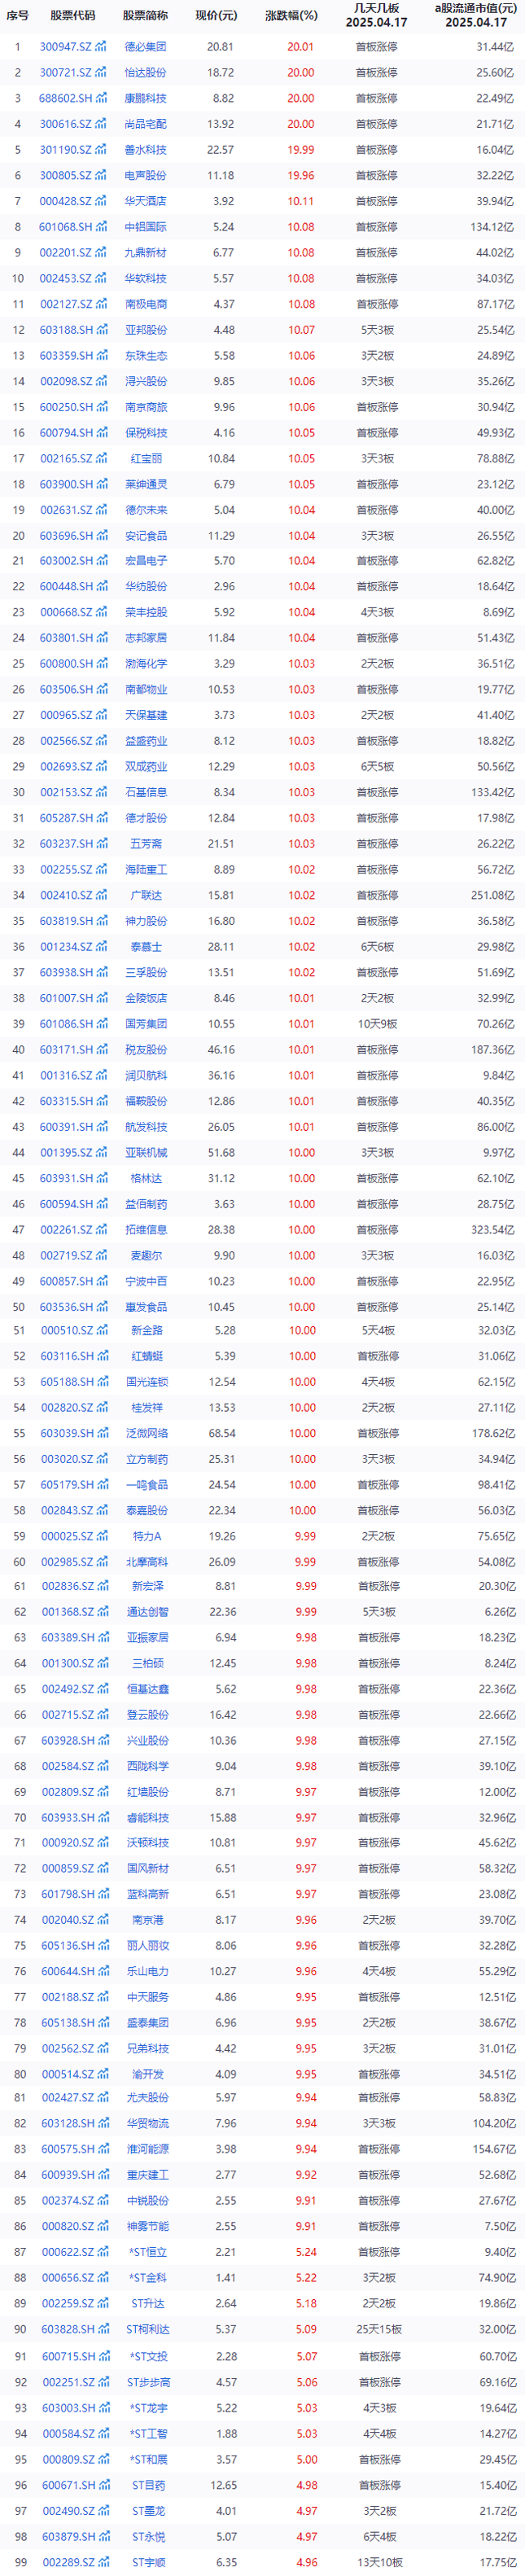Image resolution: width=525 pixels, height=2576 pixels.
Task: Open chart icon beside 002127.SZ
Action: point(101,304)
